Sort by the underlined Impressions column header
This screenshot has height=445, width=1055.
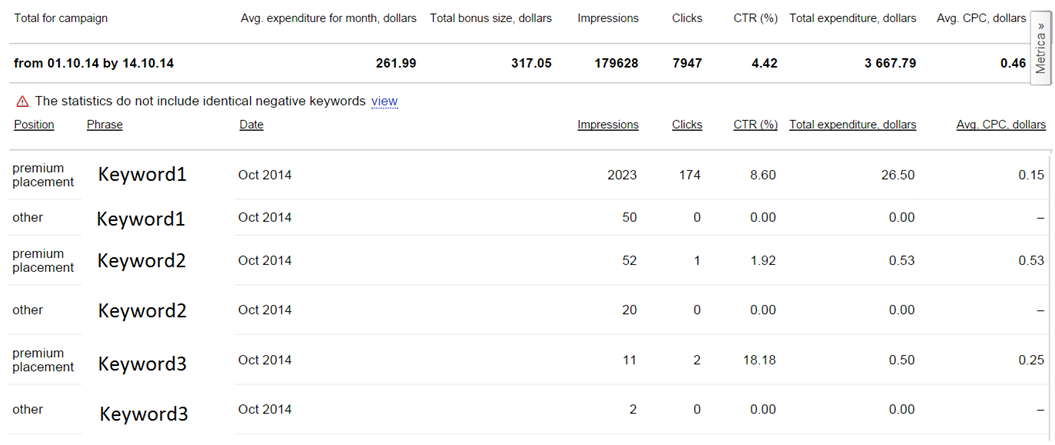[x=607, y=125]
